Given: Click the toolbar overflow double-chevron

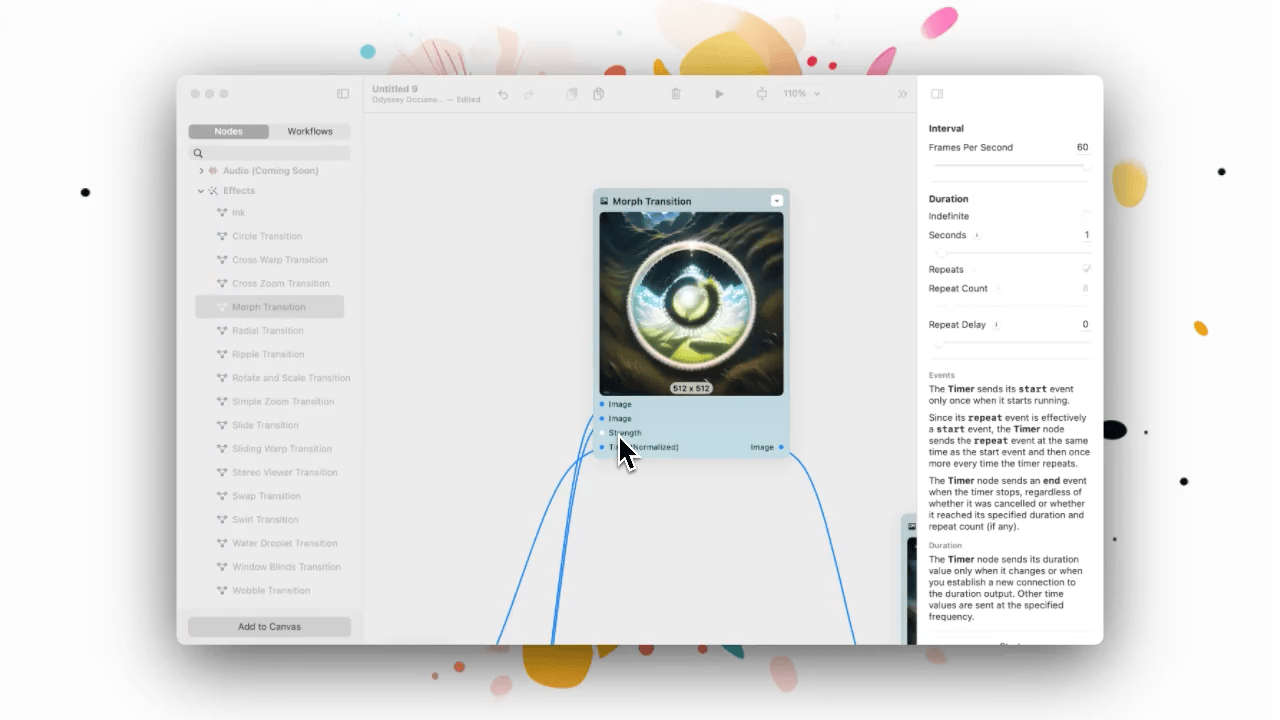Looking at the screenshot, I should coord(902,94).
